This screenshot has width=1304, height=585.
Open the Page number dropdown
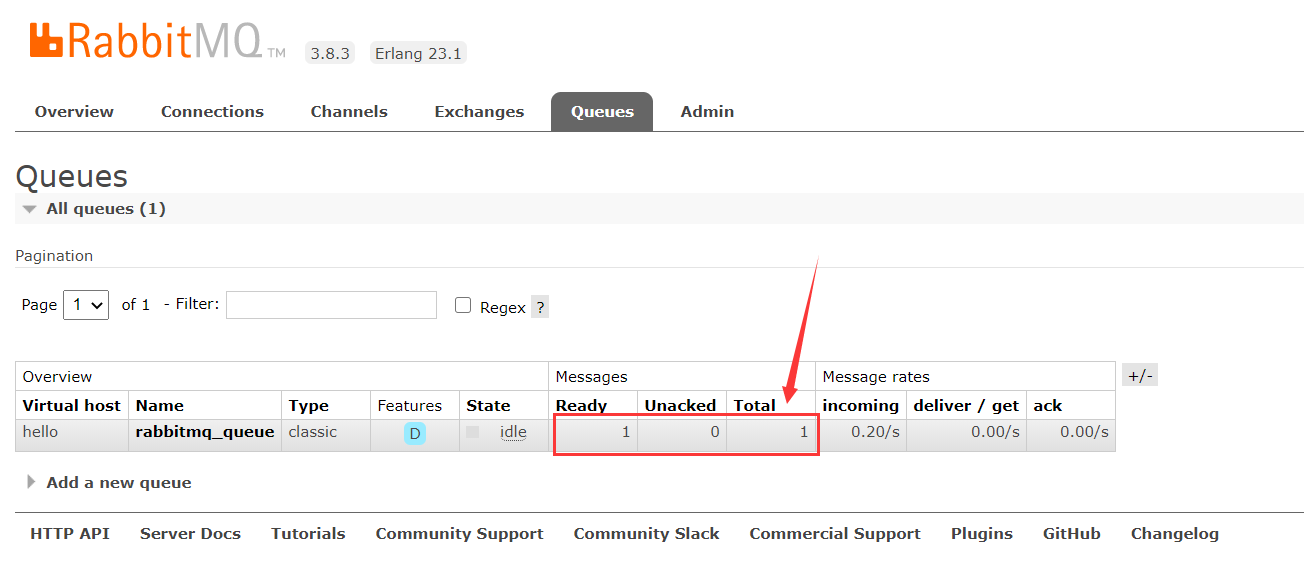pyautogui.click(x=86, y=305)
